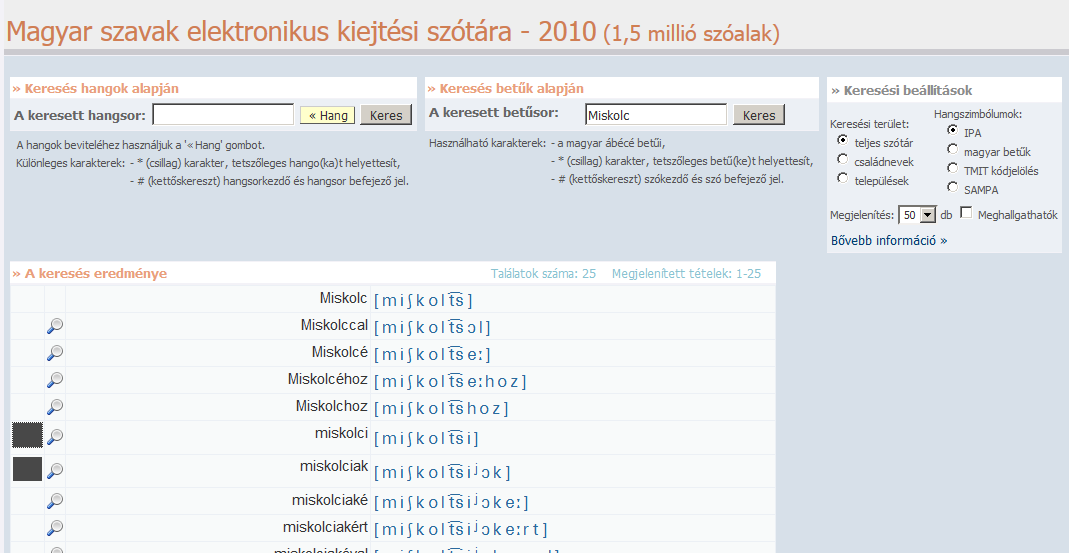
Task: Open the Bővebb információ link
Action: pos(889,241)
